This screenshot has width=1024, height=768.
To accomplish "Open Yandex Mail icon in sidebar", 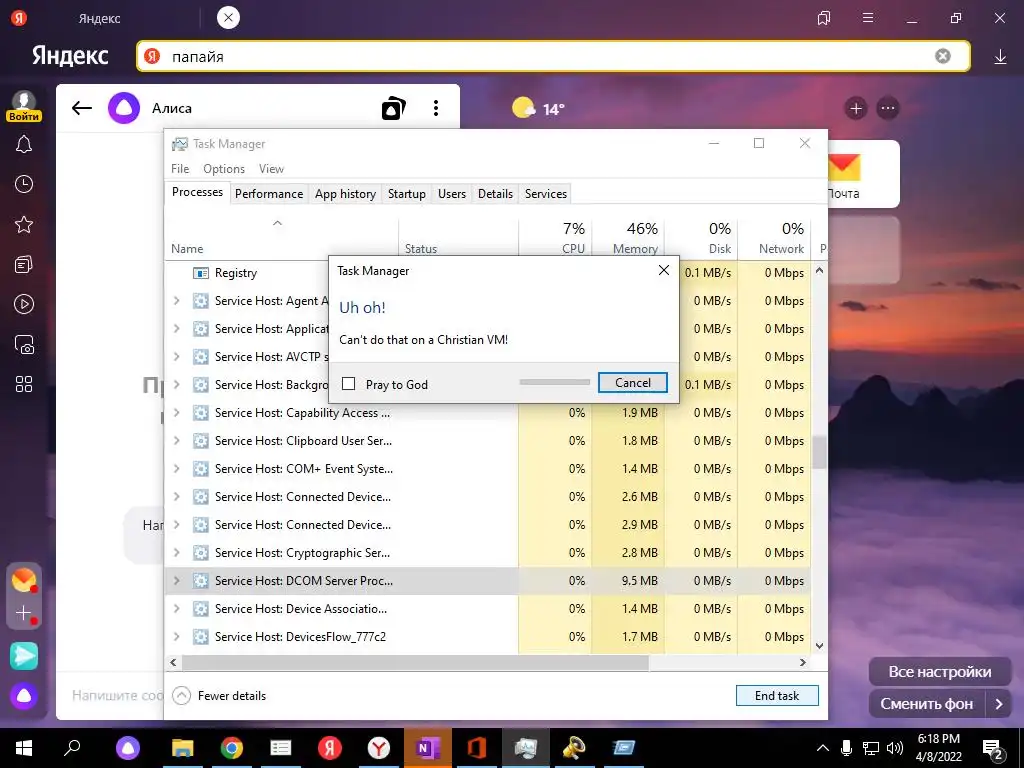I will pos(24,580).
